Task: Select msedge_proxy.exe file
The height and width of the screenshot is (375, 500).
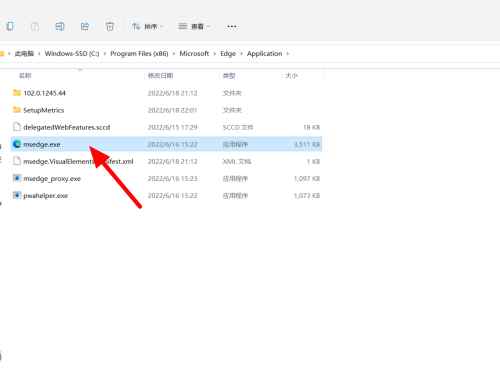Action: [166, 179]
